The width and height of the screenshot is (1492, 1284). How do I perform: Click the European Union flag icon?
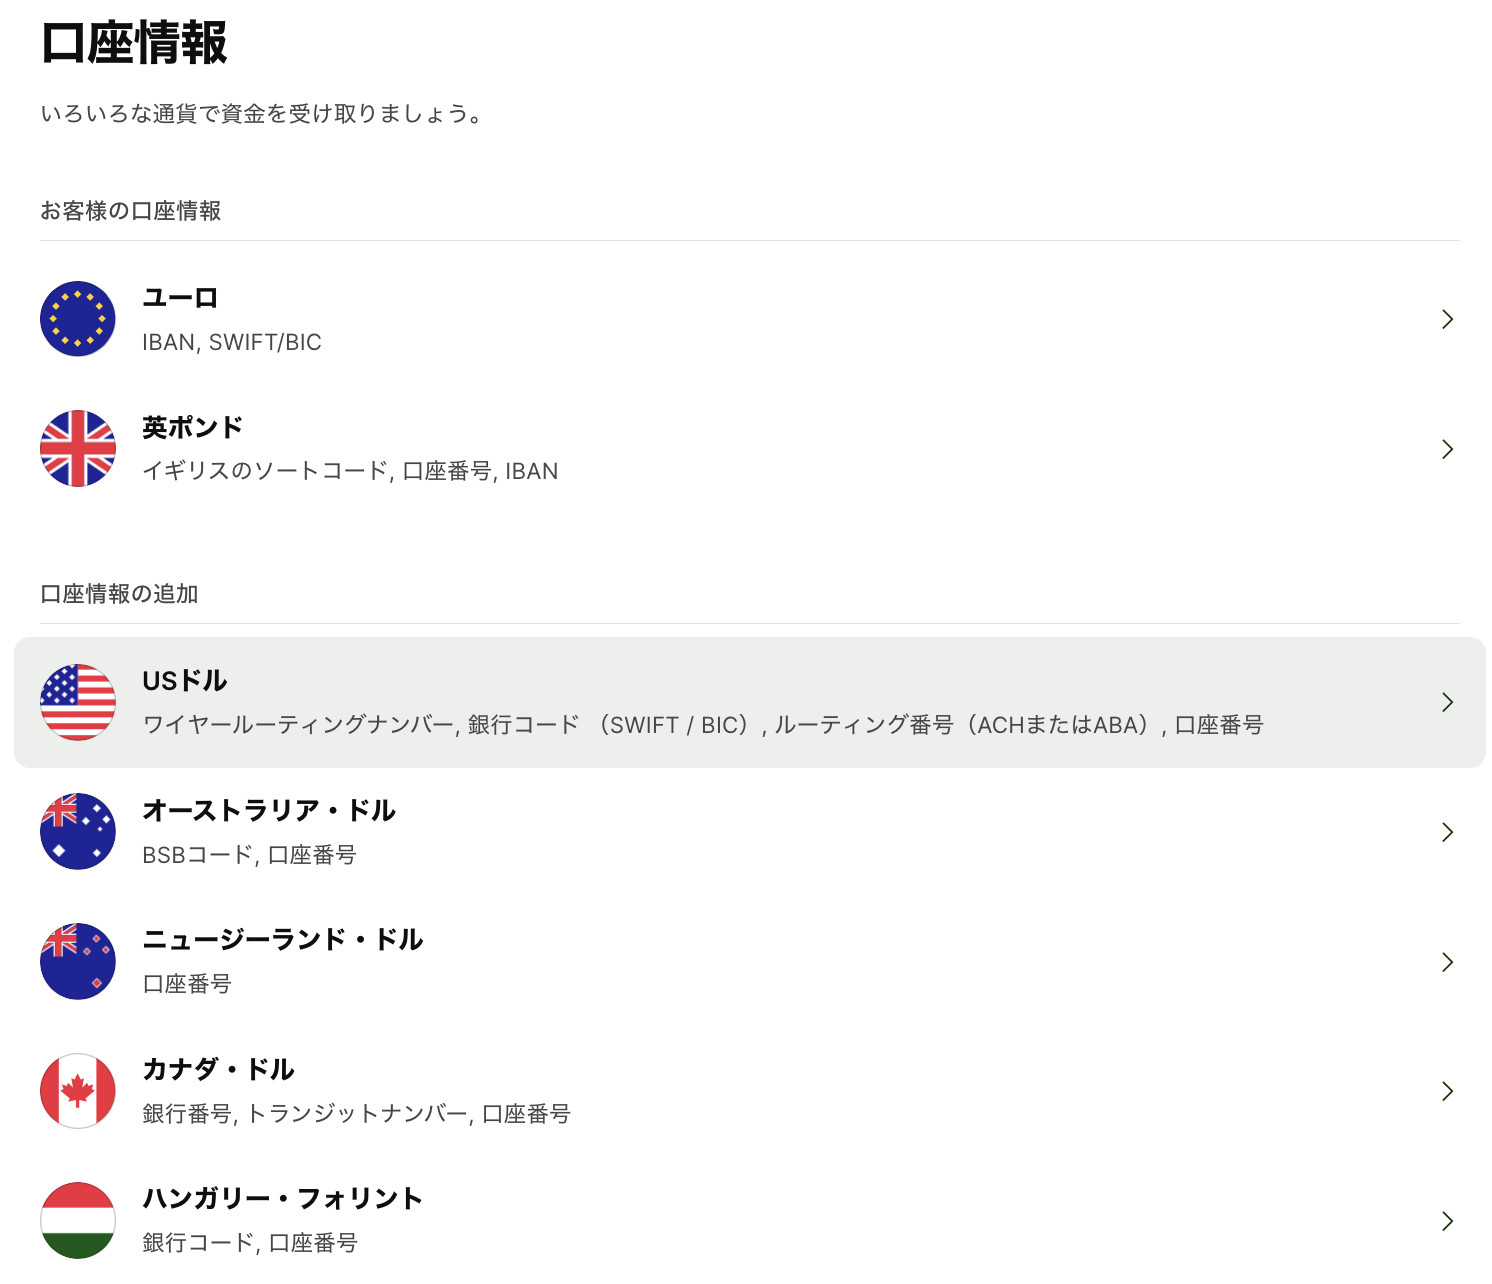78,319
